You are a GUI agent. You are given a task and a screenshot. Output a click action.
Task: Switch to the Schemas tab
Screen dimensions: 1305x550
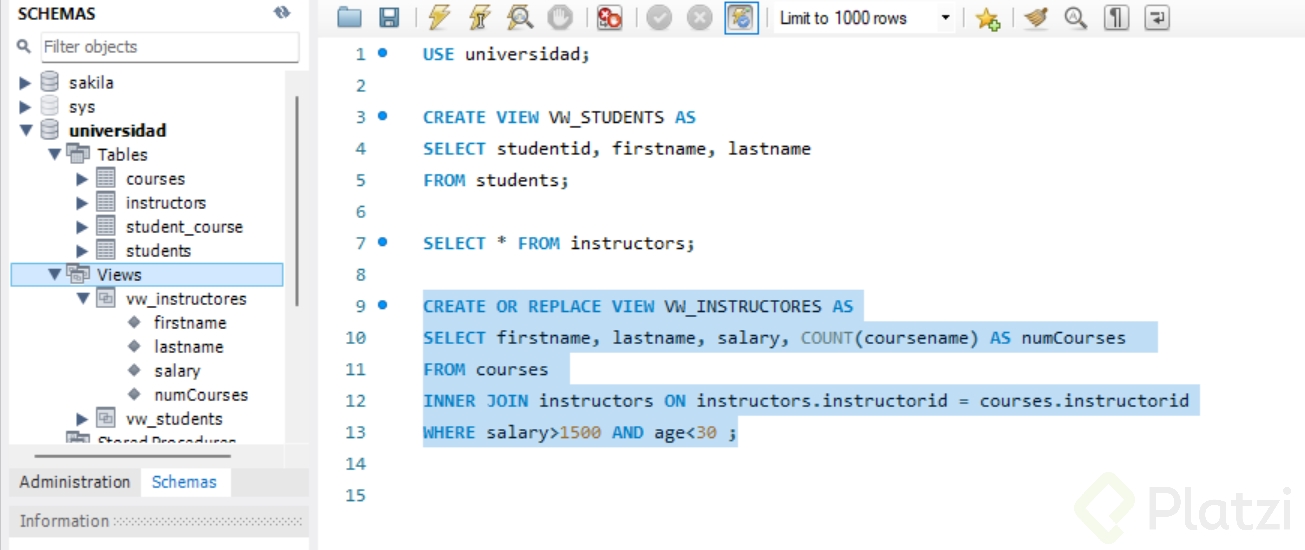click(x=184, y=482)
